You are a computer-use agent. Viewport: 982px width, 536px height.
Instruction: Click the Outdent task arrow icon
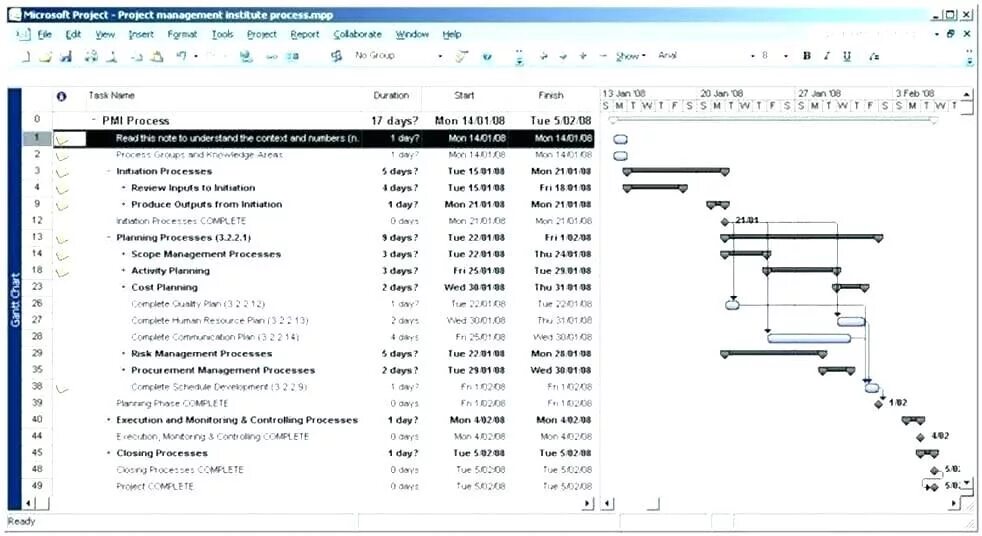543,56
